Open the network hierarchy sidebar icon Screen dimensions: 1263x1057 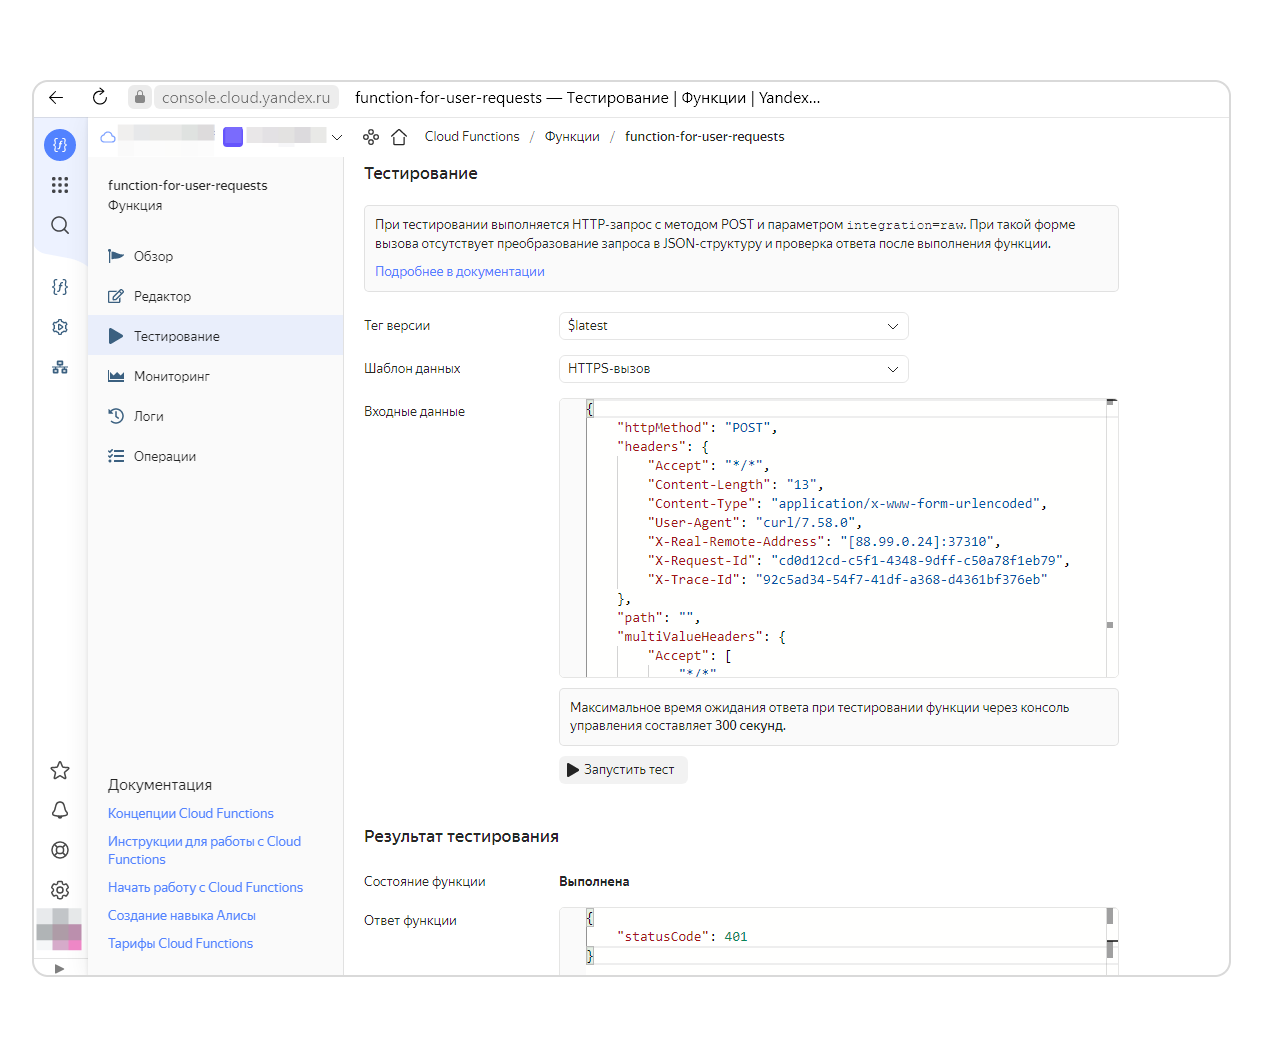60,367
